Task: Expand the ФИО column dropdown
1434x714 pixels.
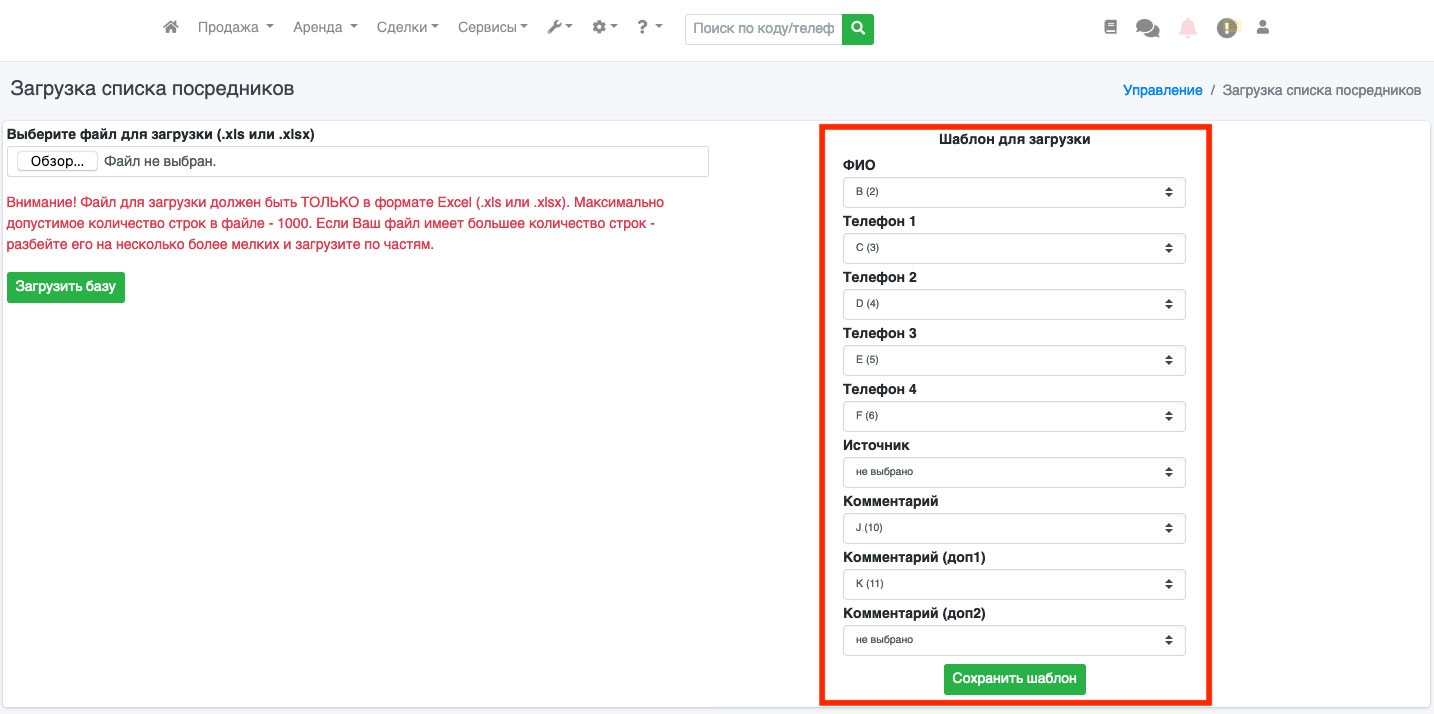Action: (1014, 192)
